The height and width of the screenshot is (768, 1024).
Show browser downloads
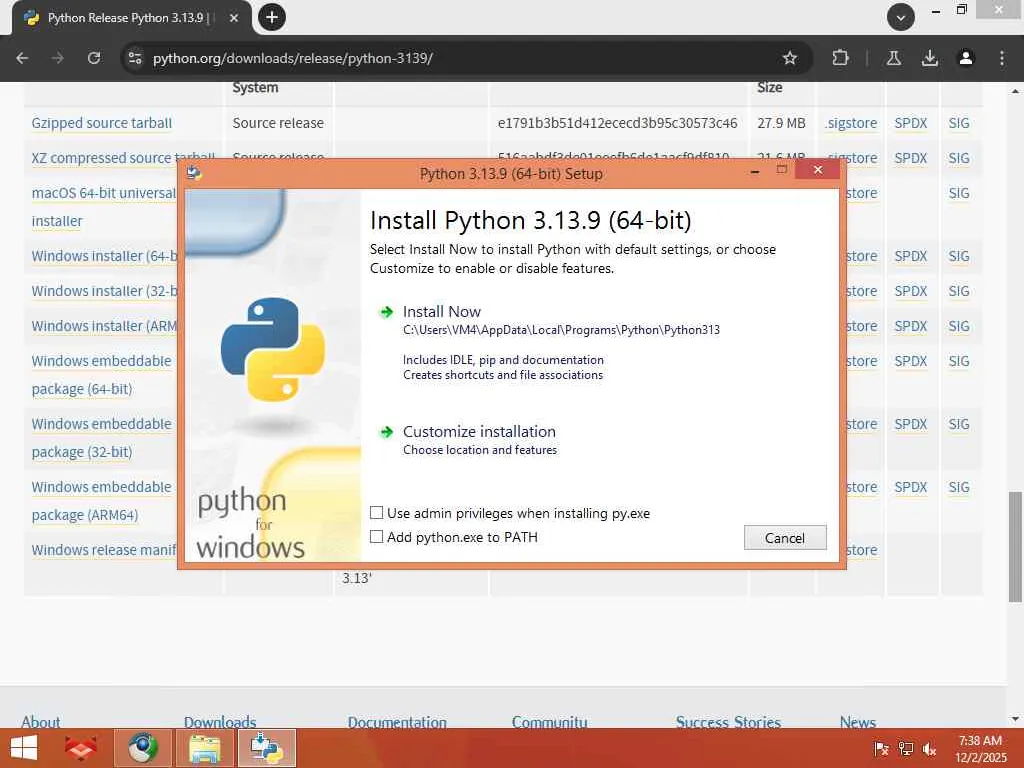point(929,58)
